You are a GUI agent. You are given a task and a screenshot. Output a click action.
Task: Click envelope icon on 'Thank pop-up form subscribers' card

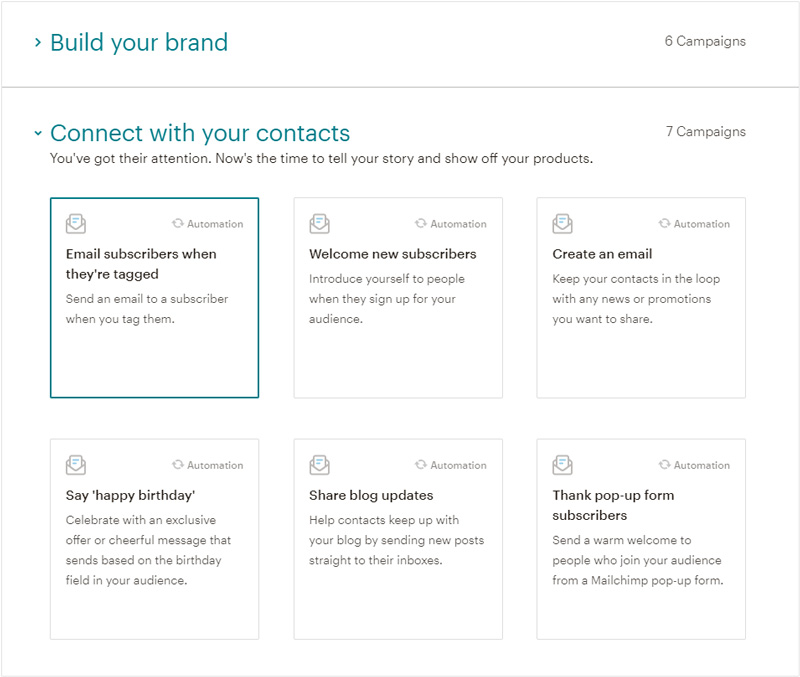click(x=563, y=465)
